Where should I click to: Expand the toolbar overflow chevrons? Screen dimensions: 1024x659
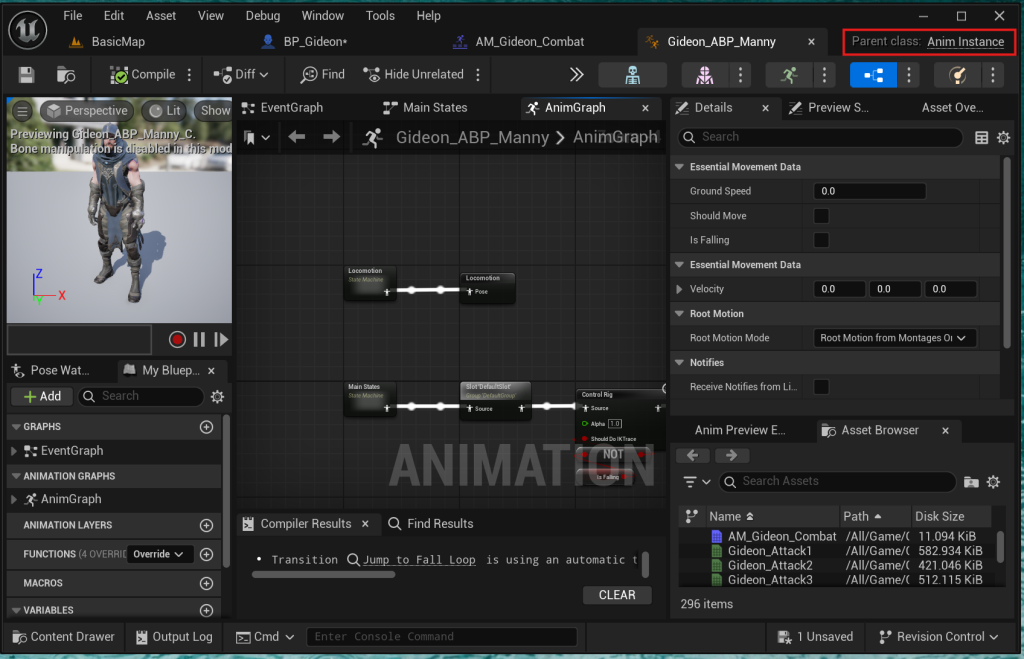click(x=576, y=74)
